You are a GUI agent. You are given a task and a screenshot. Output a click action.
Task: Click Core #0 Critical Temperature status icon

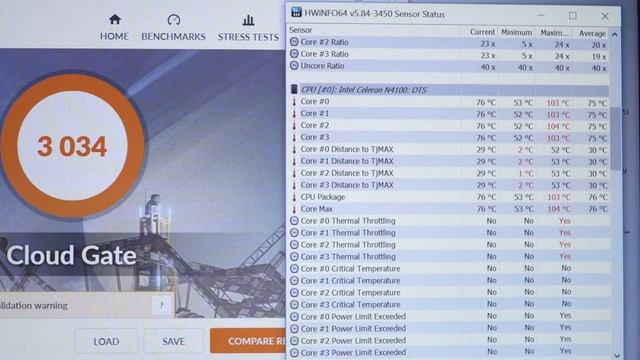(x=294, y=268)
